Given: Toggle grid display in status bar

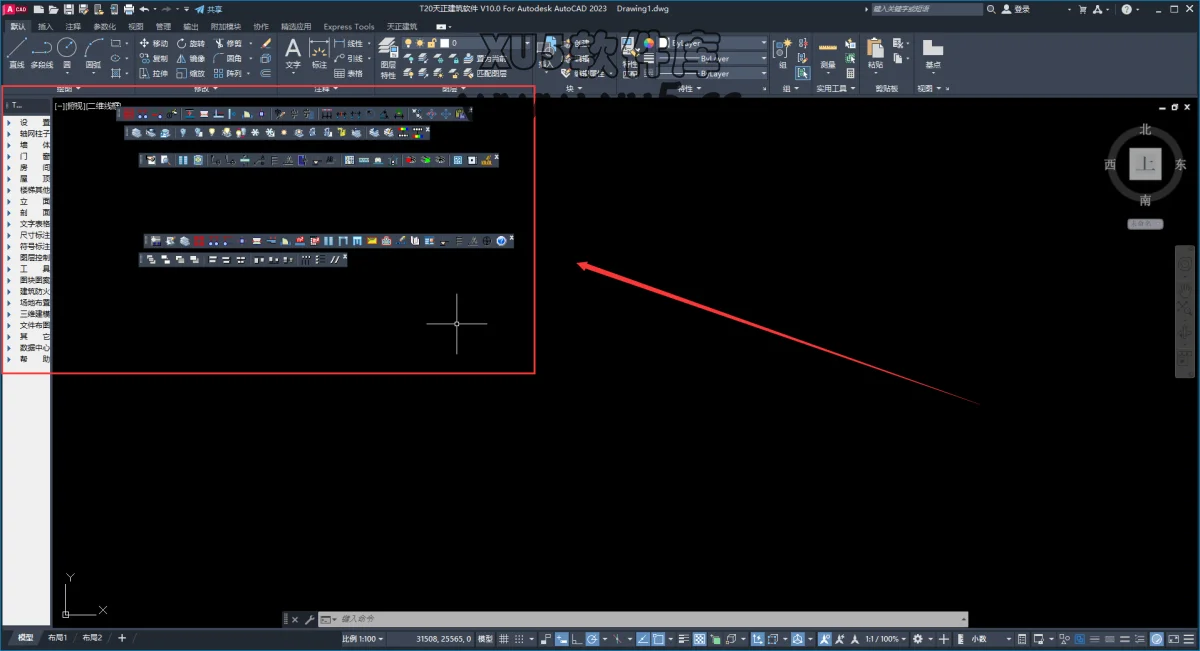Looking at the screenshot, I should pyautogui.click(x=504, y=639).
